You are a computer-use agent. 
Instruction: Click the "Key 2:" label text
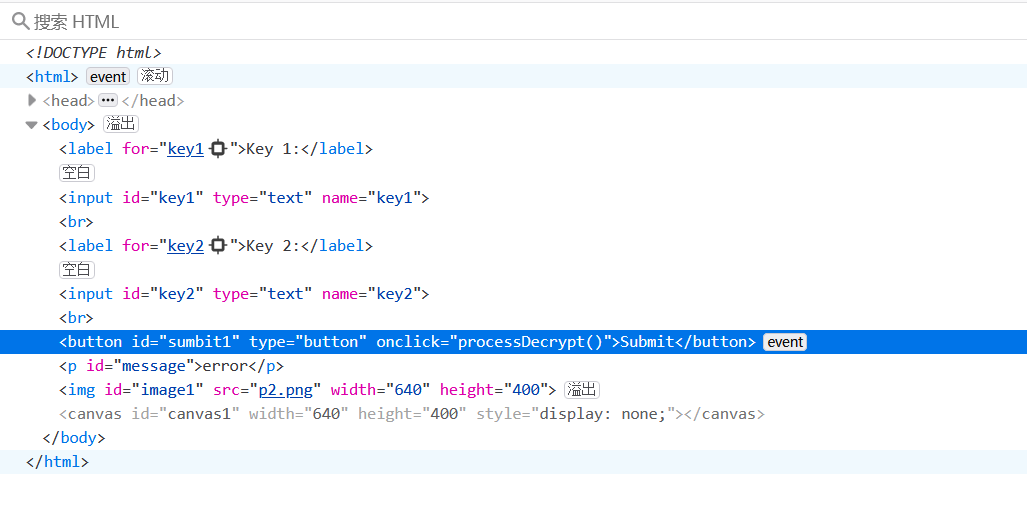(272, 246)
